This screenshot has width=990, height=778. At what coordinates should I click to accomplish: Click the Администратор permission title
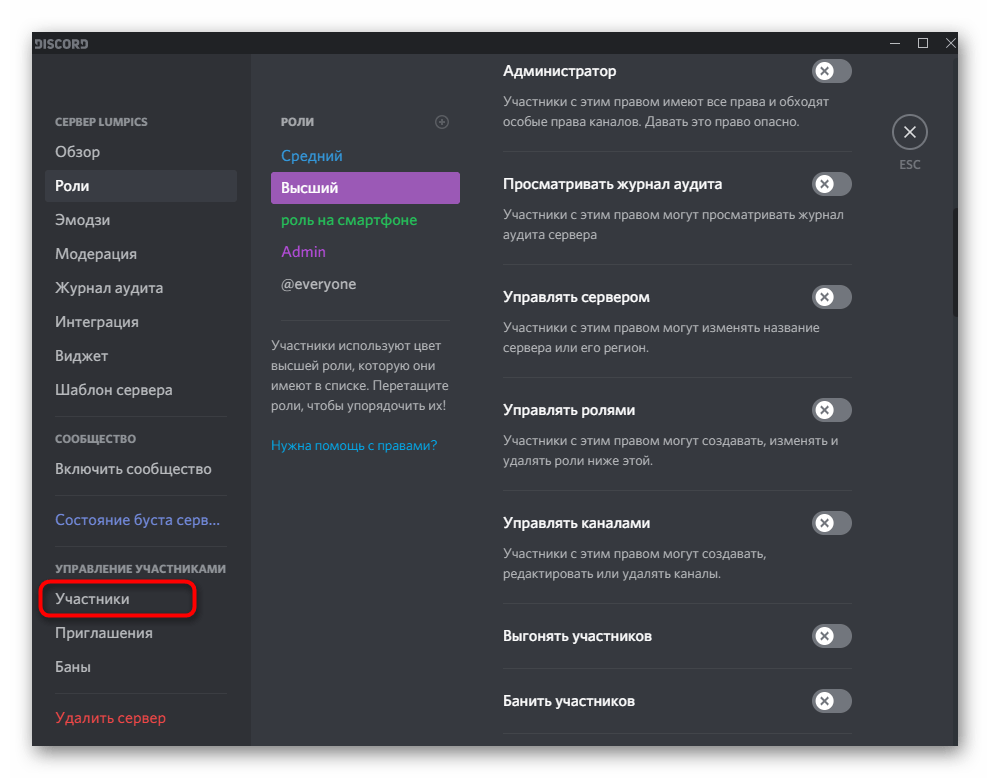pyautogui.click(x=559, y=71)
